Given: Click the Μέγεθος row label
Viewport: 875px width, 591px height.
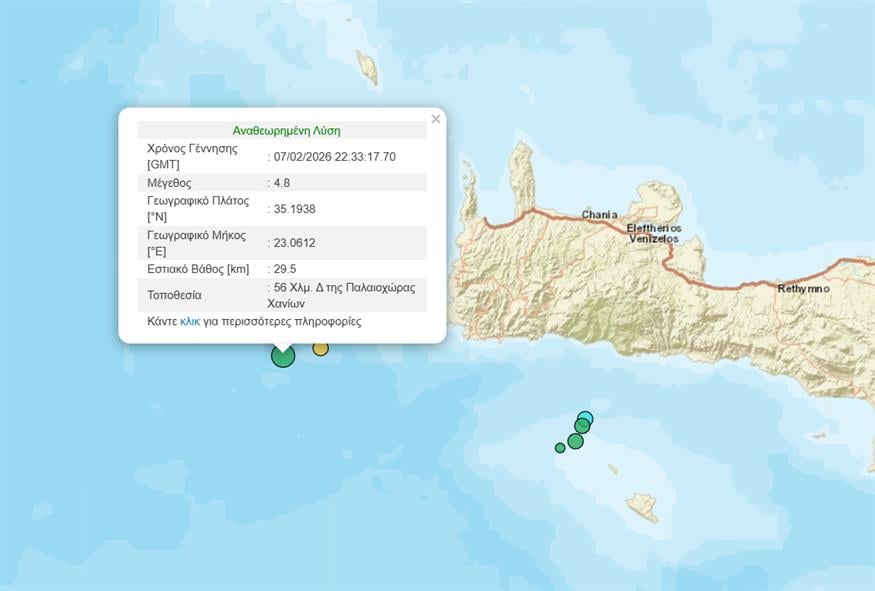Looking at the screenshot, I should coord(169,183).
